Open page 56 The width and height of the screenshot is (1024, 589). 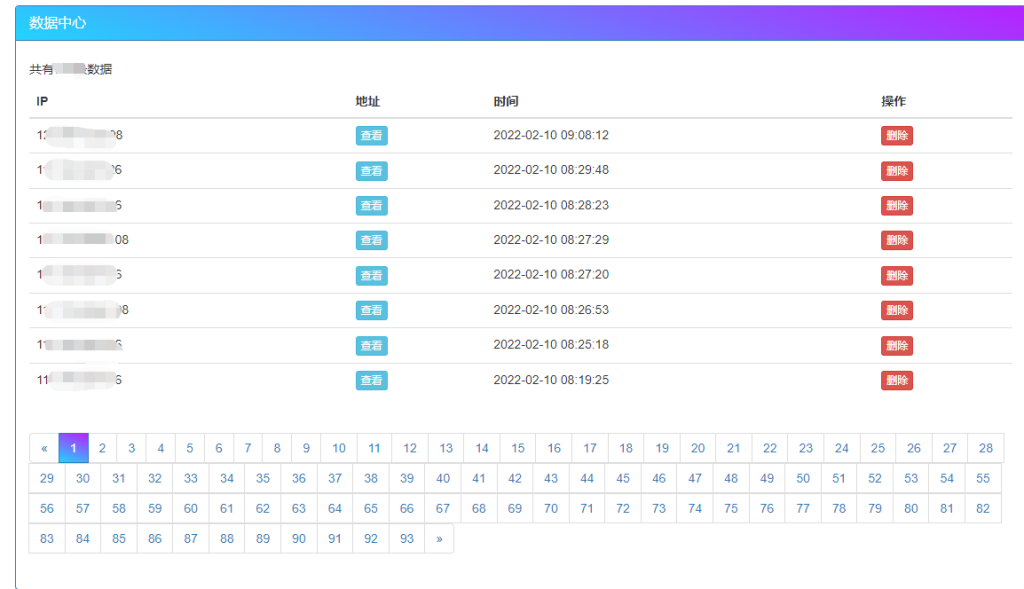tap(47, 509)
